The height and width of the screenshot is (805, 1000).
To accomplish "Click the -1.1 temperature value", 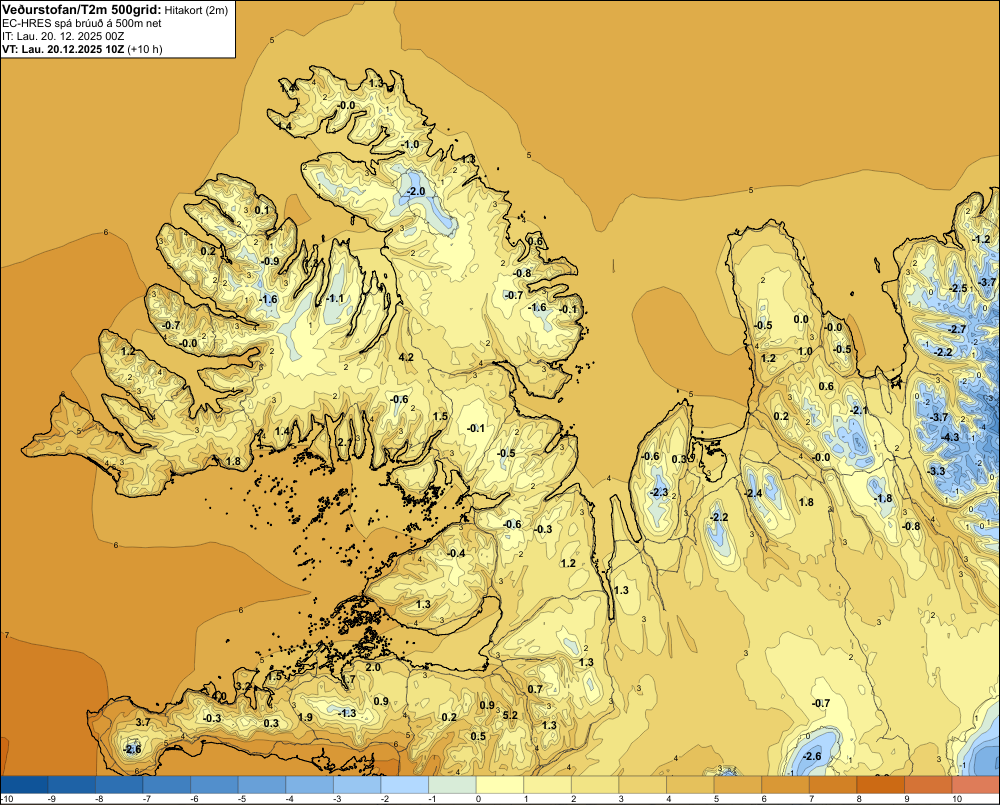I will (335, 299).
